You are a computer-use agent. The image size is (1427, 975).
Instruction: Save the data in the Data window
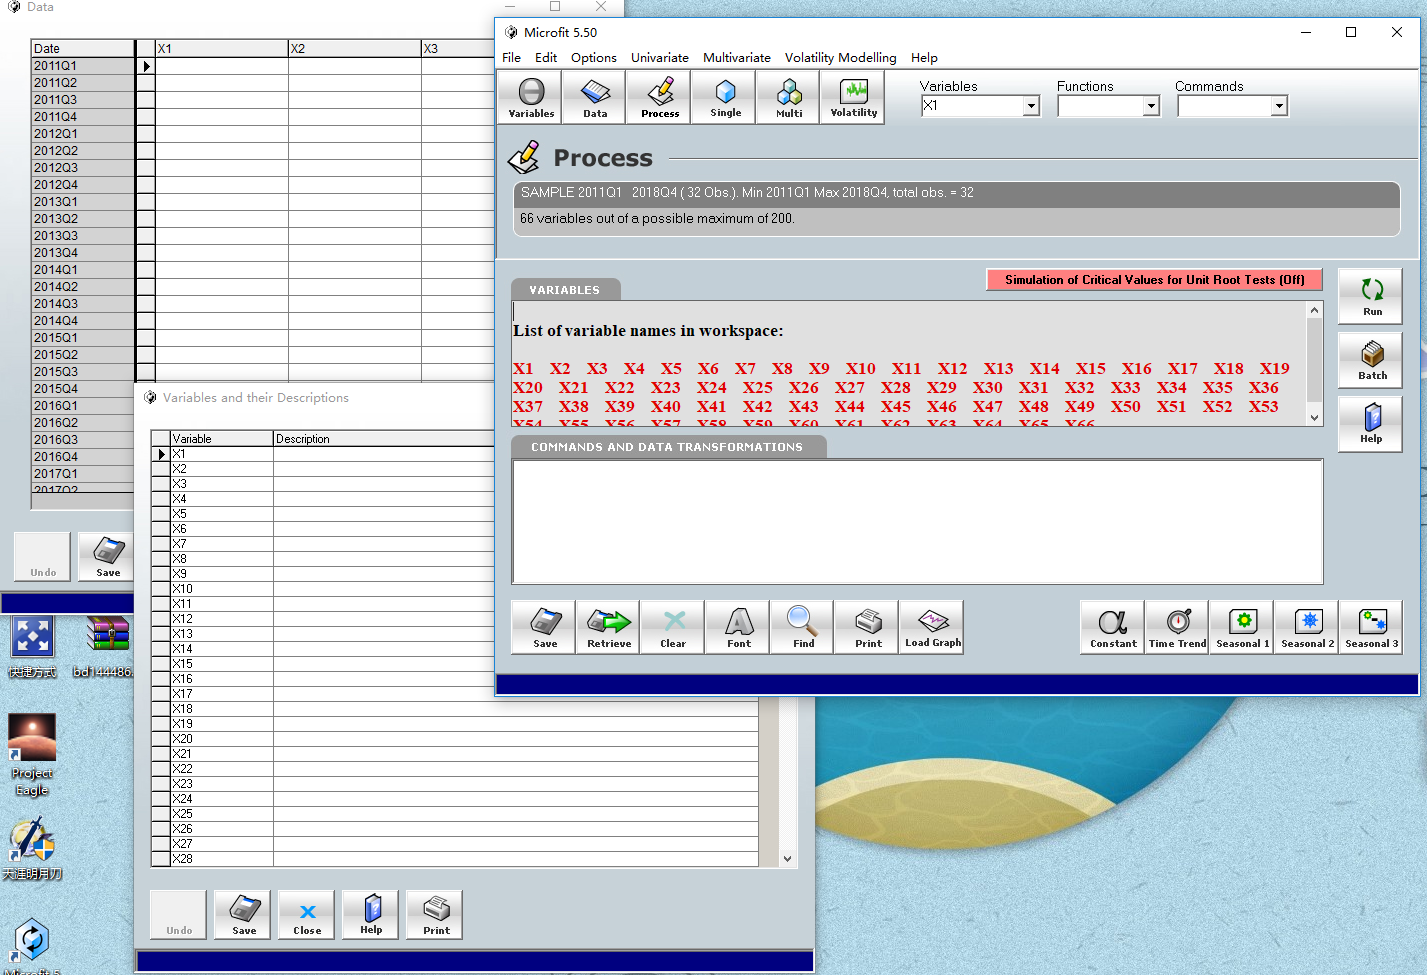coord(108,557)
